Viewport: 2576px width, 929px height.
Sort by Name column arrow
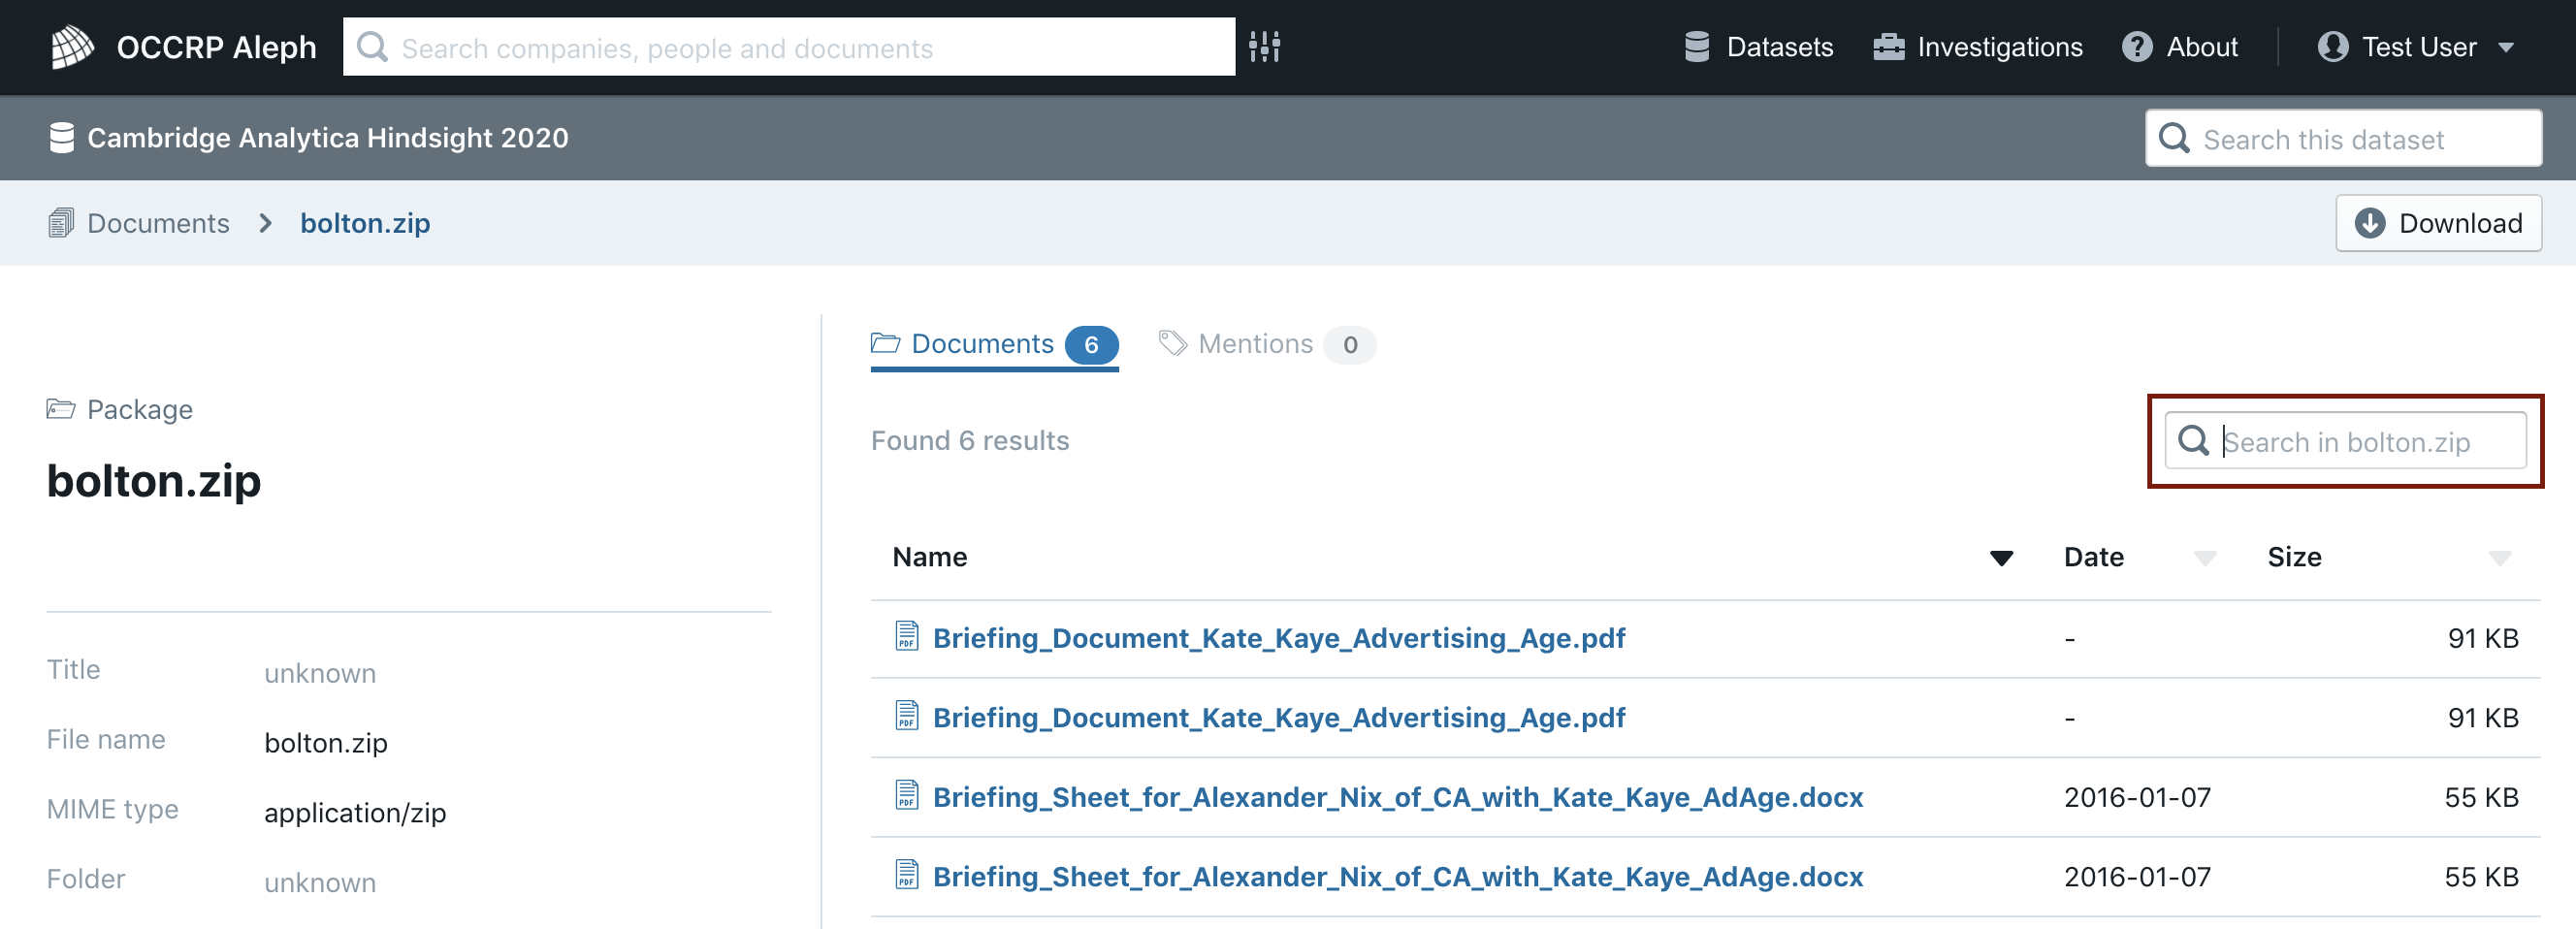click(2001, 558)
